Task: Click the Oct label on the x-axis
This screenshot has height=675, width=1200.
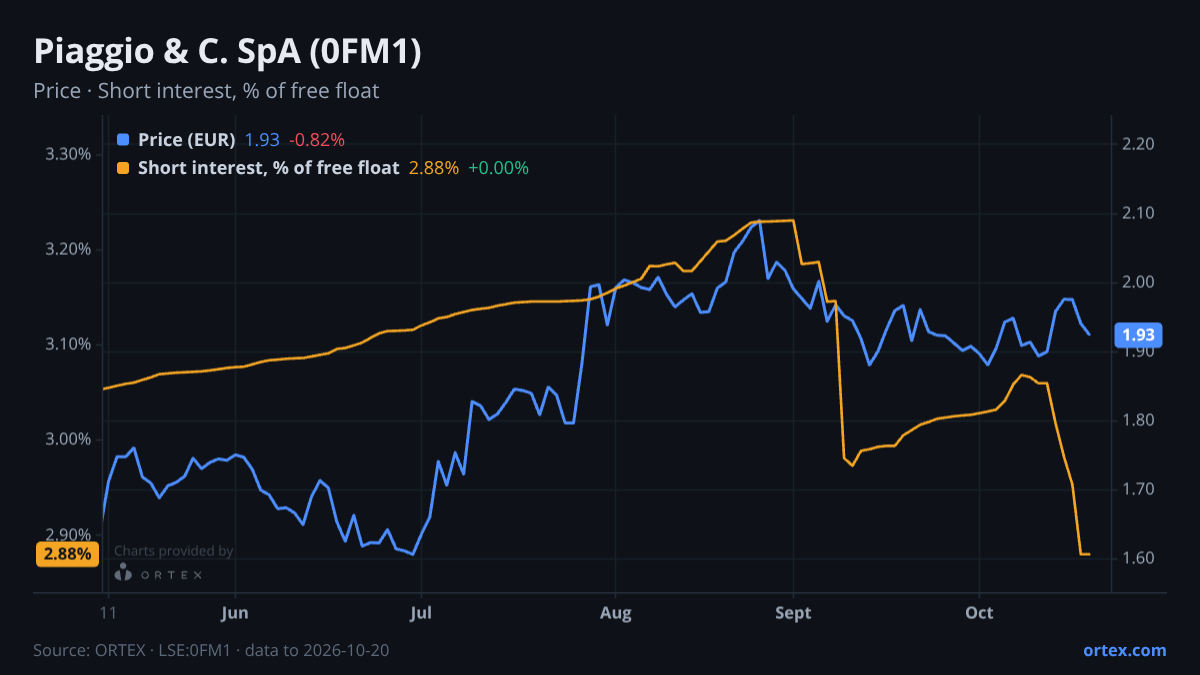Action: 979,613
